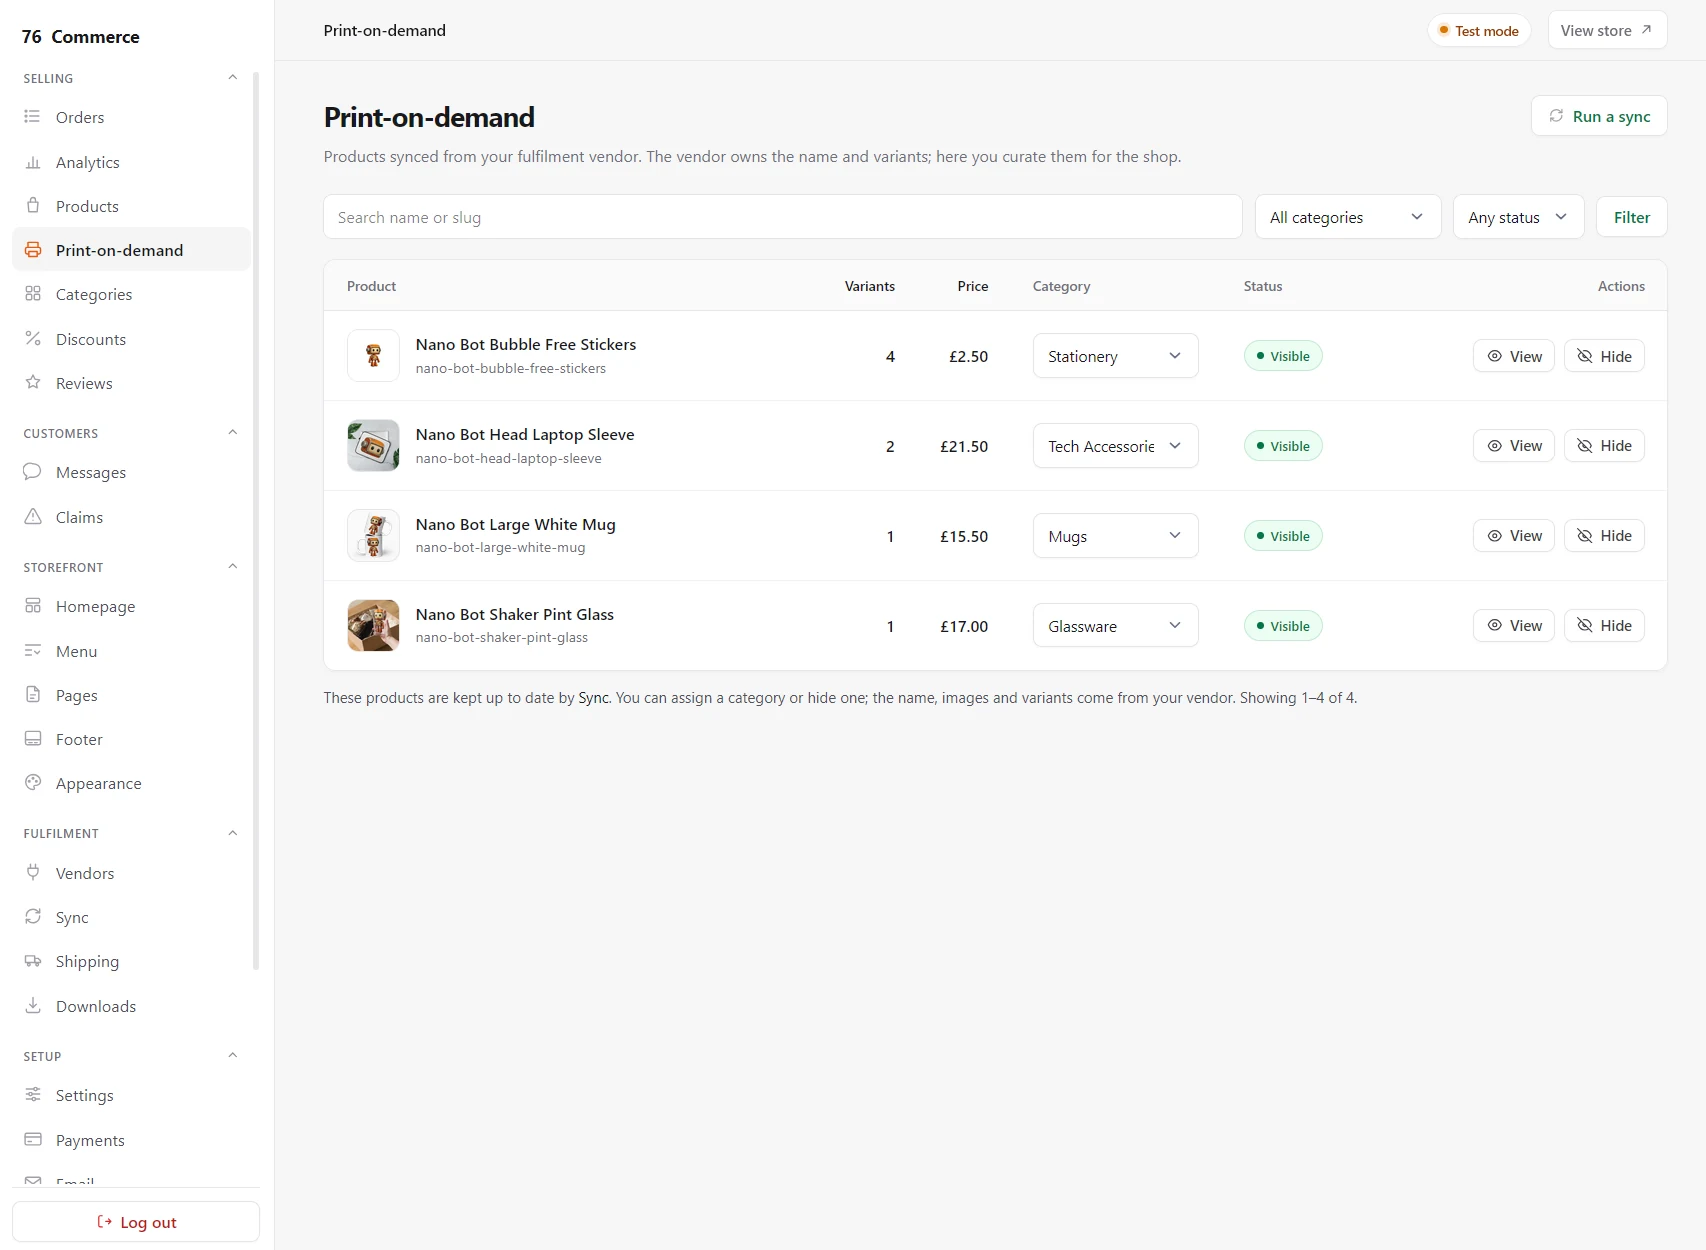1706x1250 pixels.
Task: View the Nano Bot Head Laptop Sleeve product
Action: click(1514, 446)
